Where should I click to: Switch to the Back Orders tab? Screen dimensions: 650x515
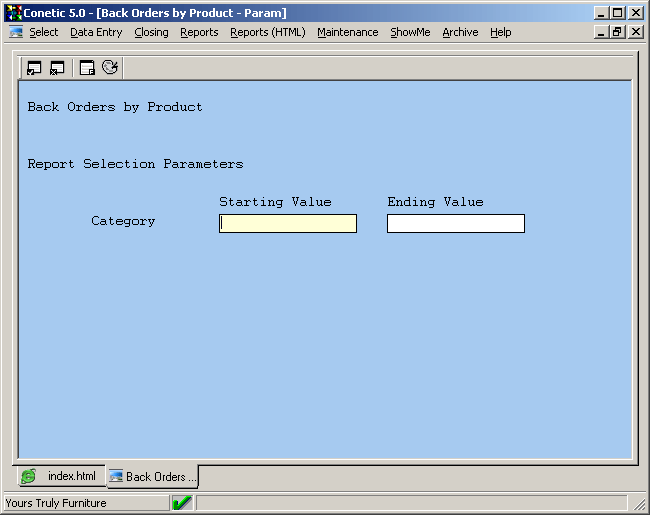click(x=152, y=477)
